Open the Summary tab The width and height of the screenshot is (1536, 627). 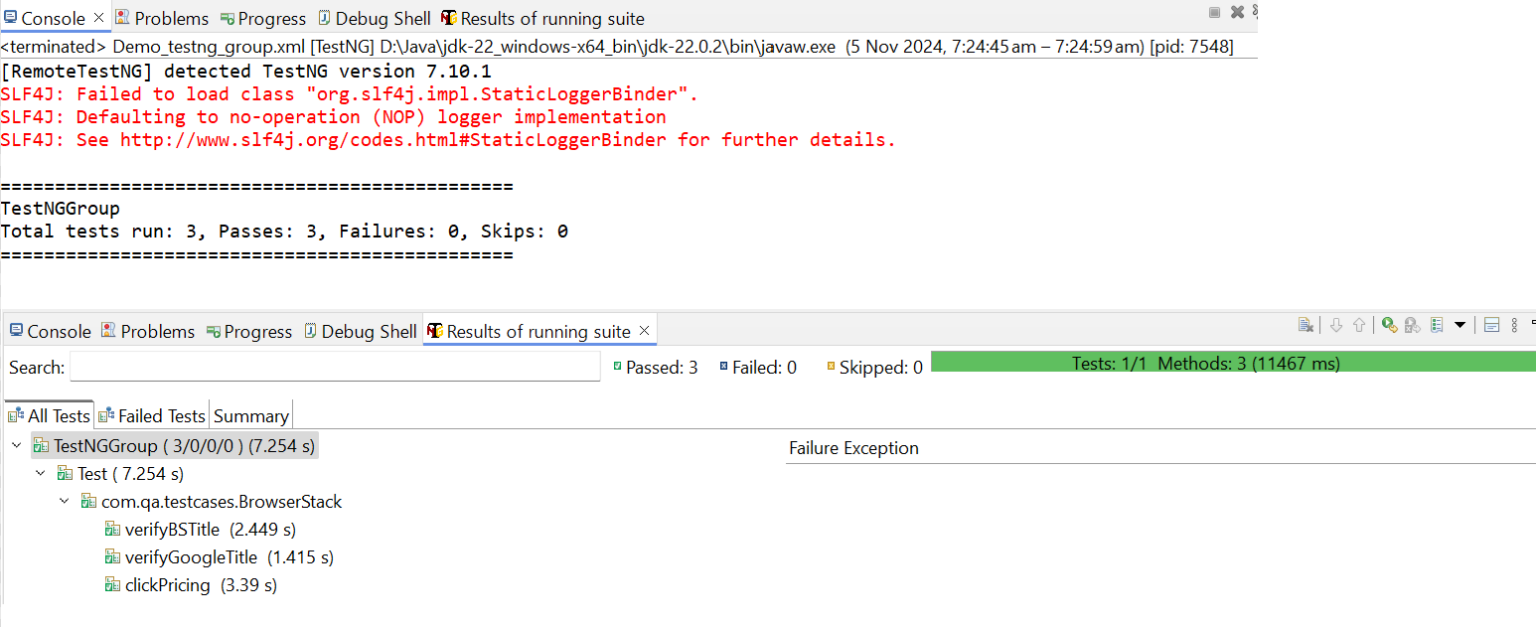tap(251, 416)
